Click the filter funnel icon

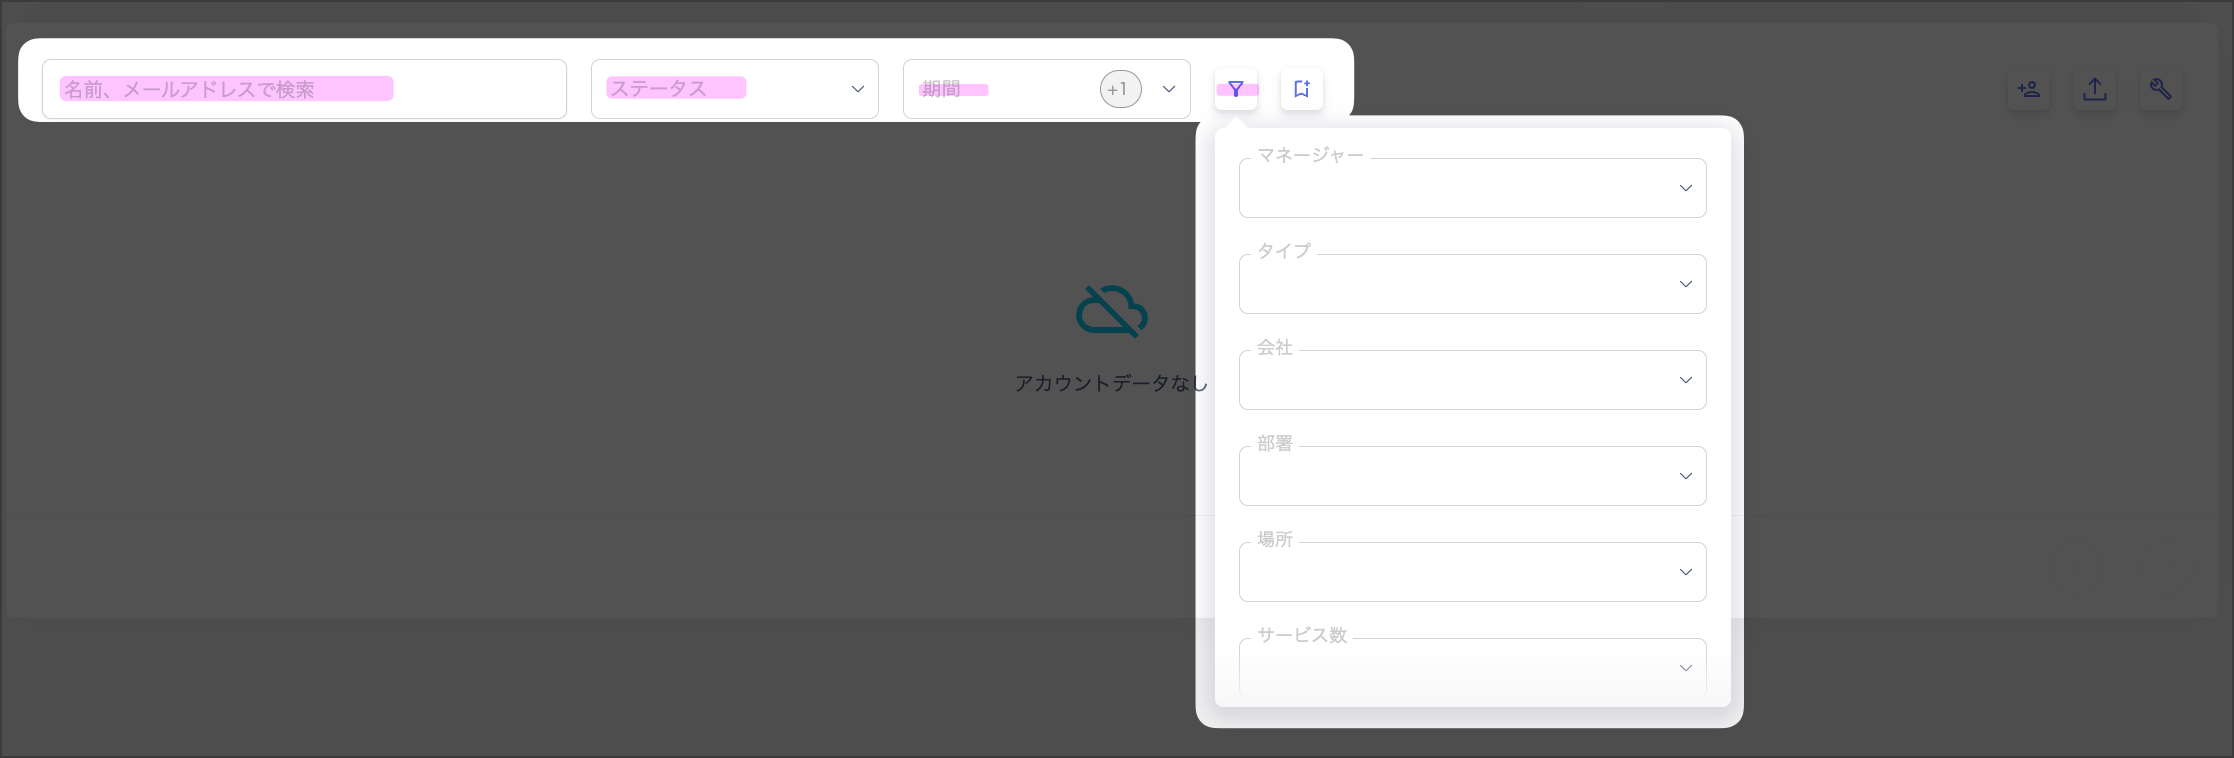point(1236,89)
